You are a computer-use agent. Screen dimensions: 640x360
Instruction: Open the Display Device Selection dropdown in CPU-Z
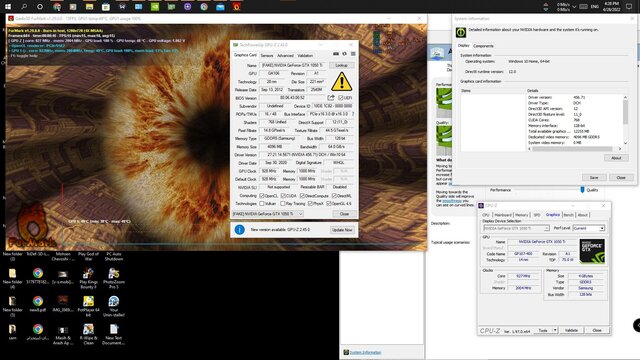pos(516,228)
